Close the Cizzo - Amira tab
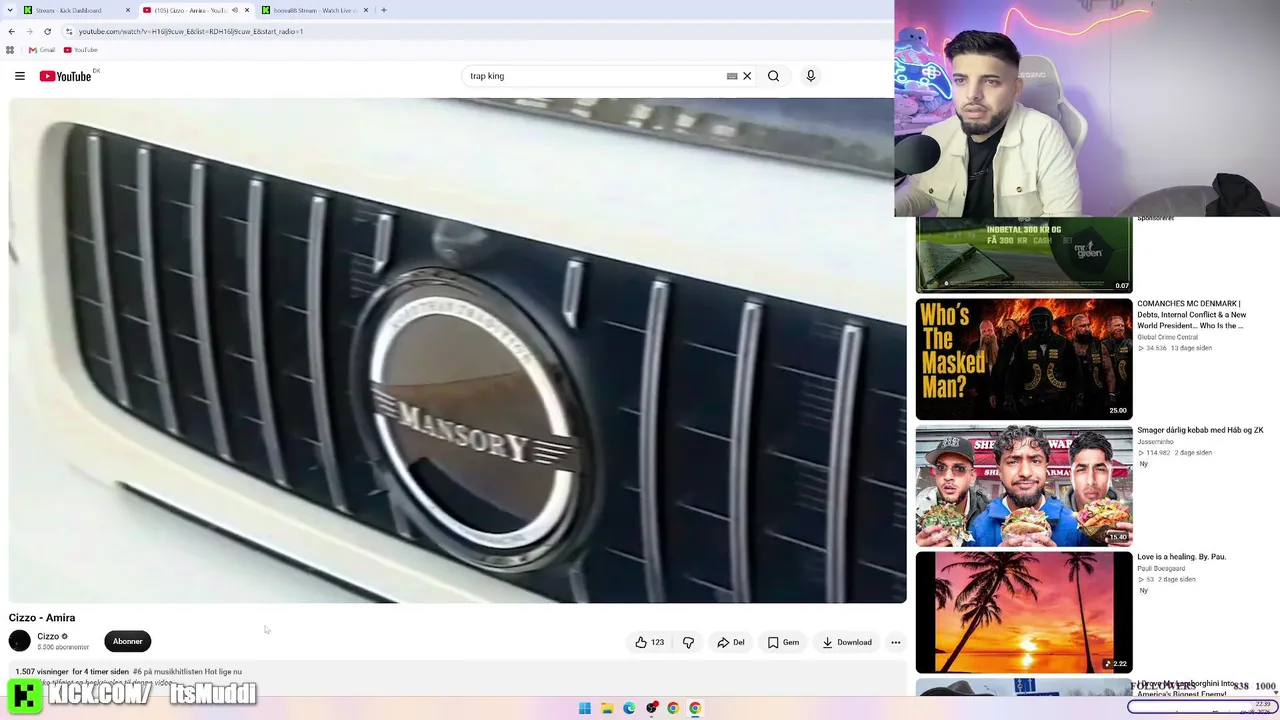Image resolution: width=1280 pixels, height=720 pixels. (x=247, y=10)
